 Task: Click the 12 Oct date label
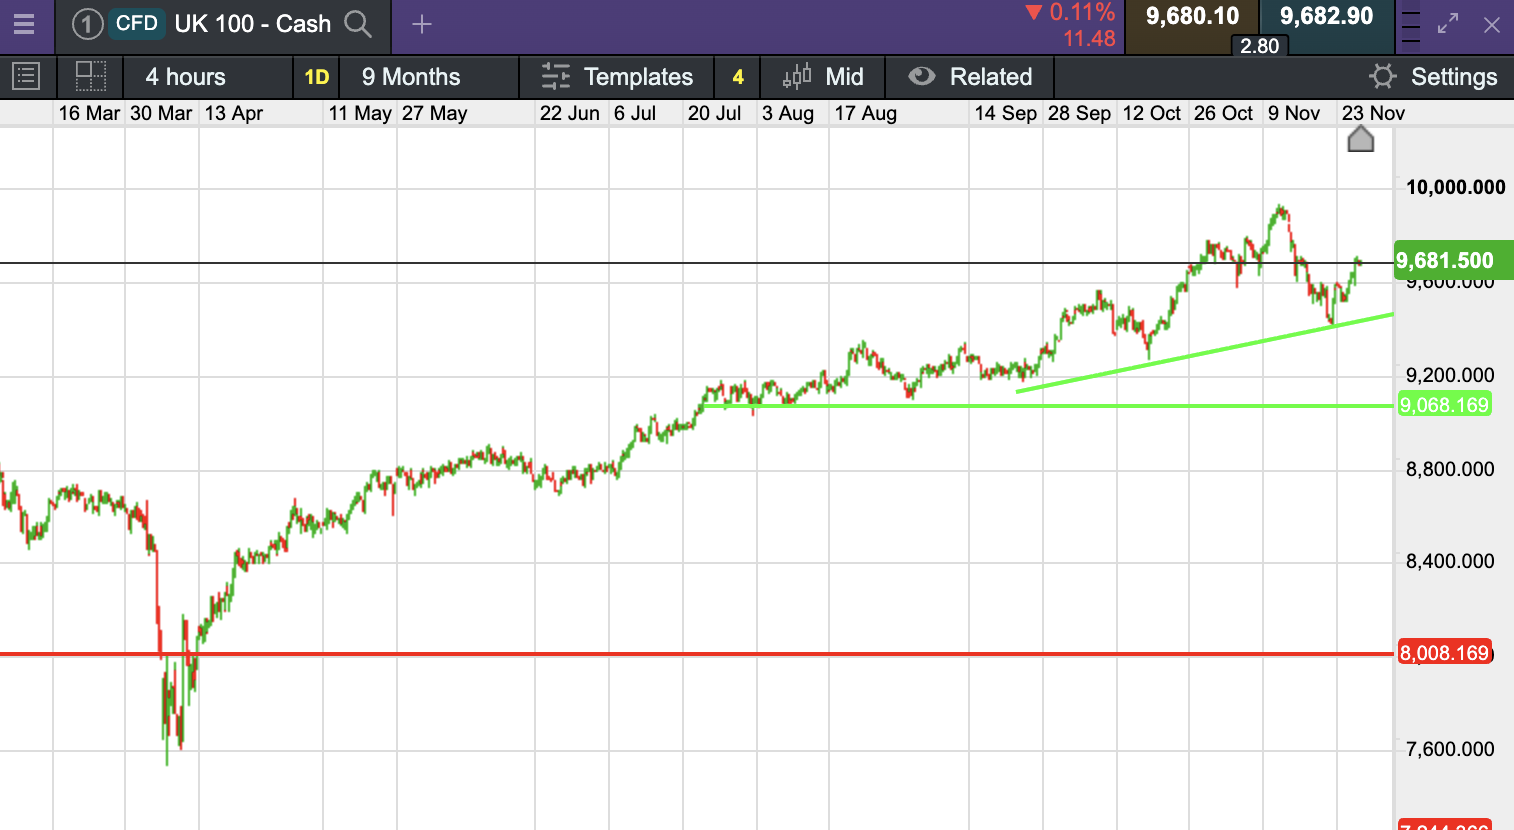click(1152, 113)
